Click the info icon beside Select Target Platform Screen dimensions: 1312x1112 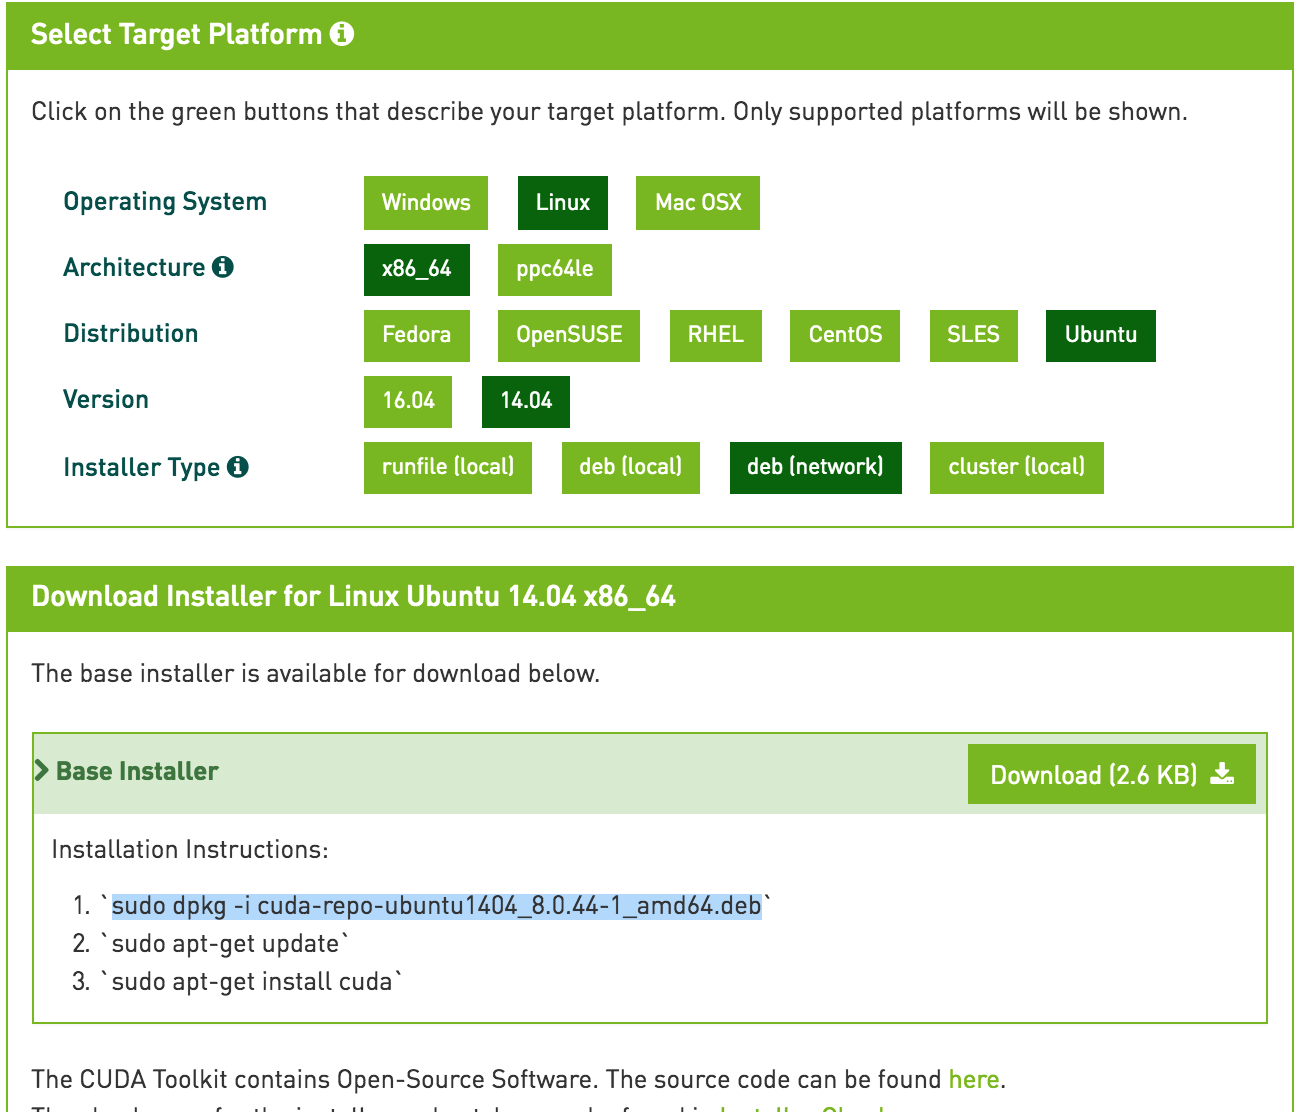(342, 34)
